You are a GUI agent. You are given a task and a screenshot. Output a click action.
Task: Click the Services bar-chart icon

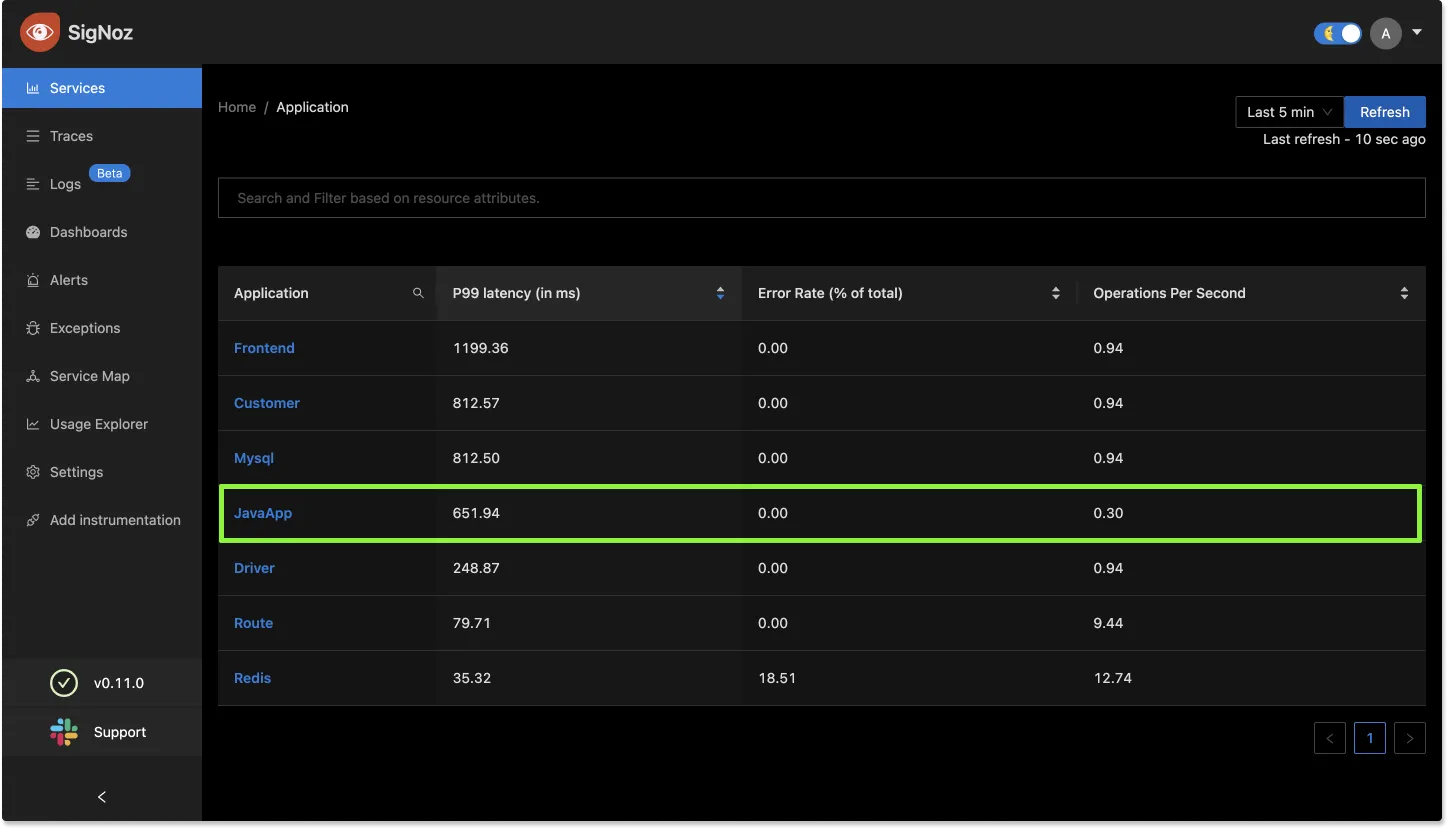coord(32,88)
